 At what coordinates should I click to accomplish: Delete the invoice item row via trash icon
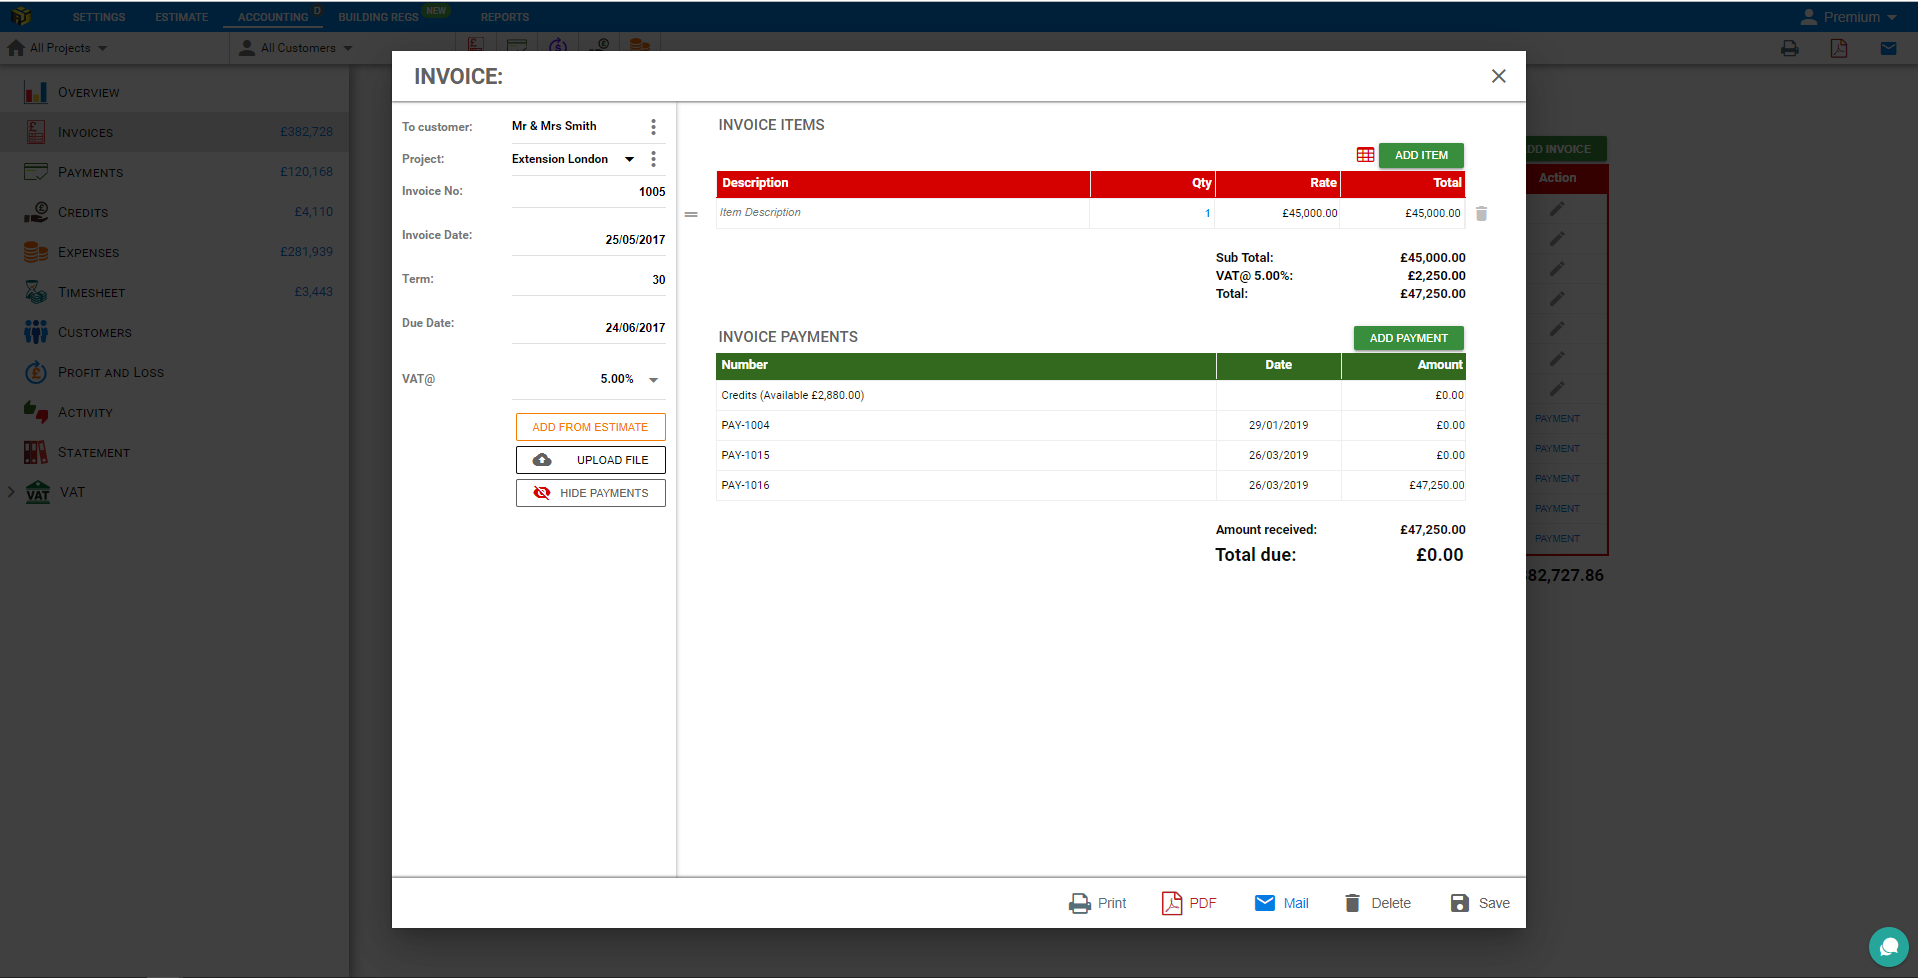point(1481,213)
